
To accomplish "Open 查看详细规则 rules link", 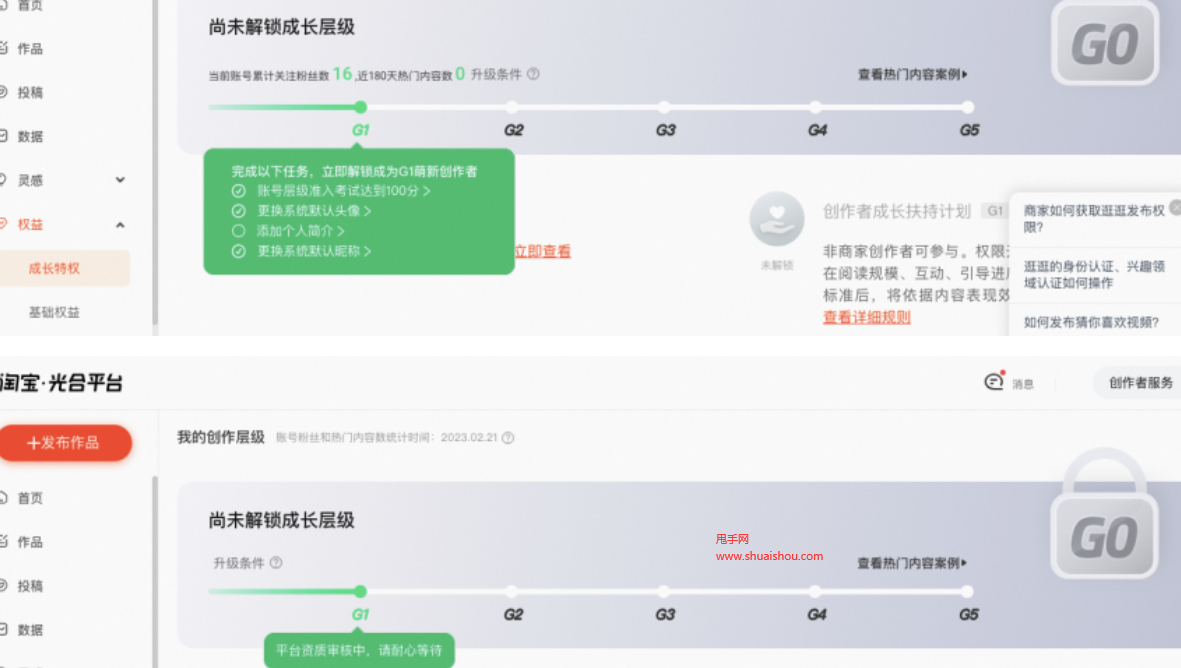I will 866,317.
